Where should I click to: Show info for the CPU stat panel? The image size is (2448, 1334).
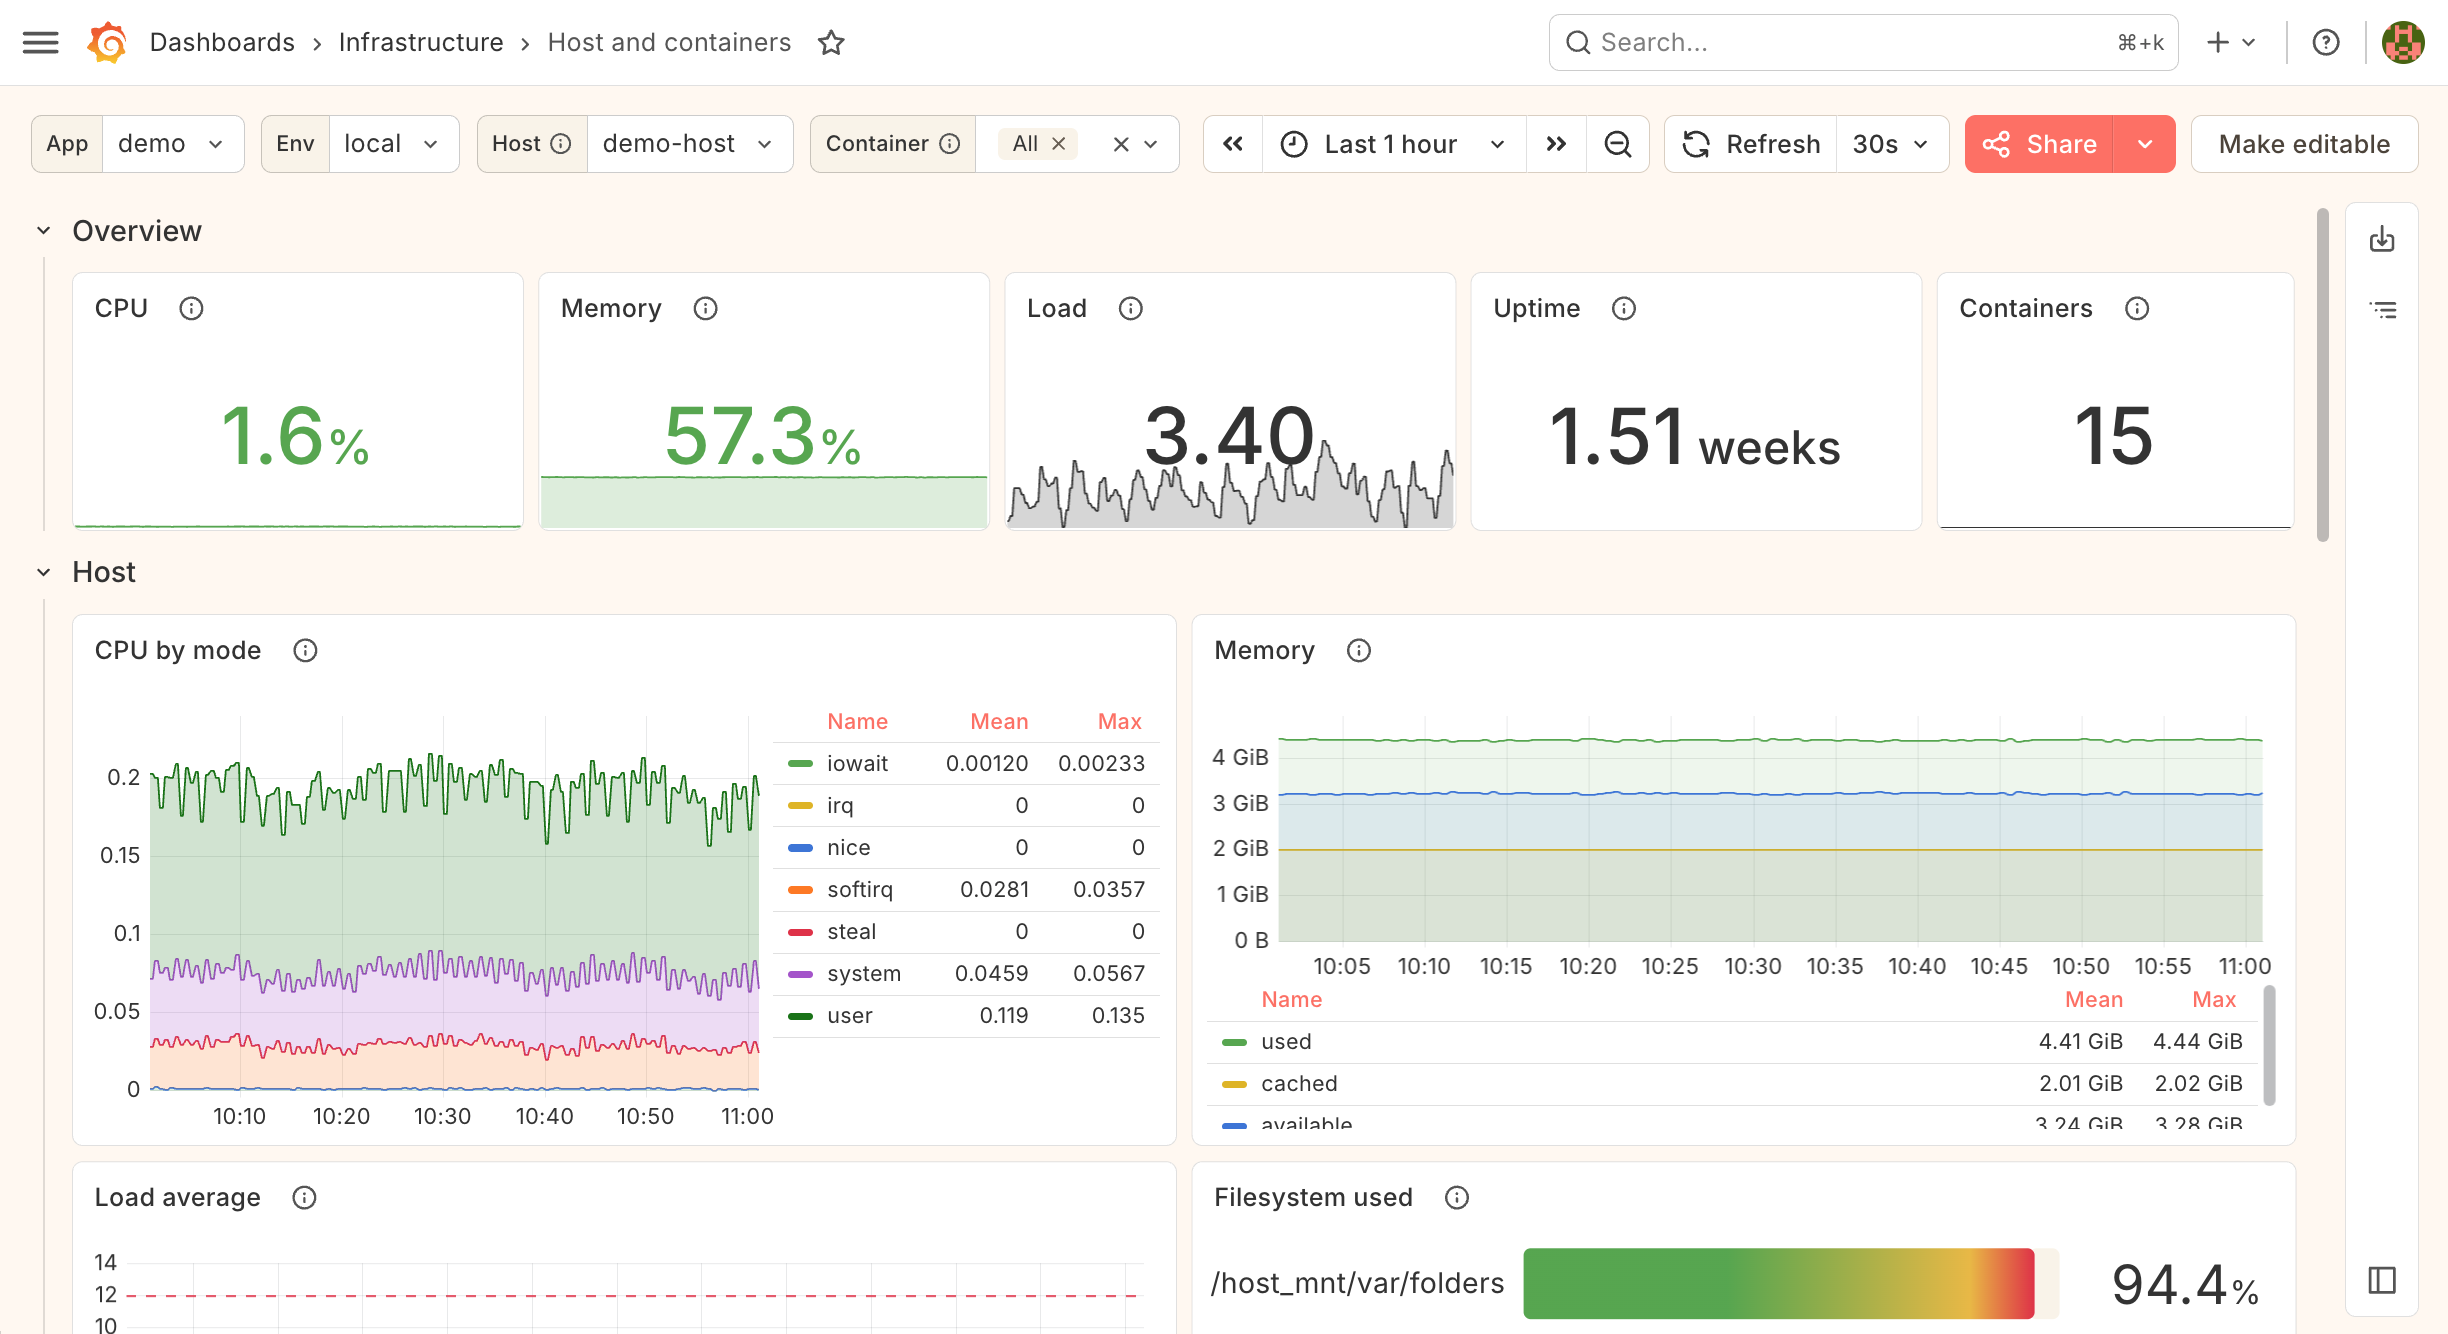(191, 308)
